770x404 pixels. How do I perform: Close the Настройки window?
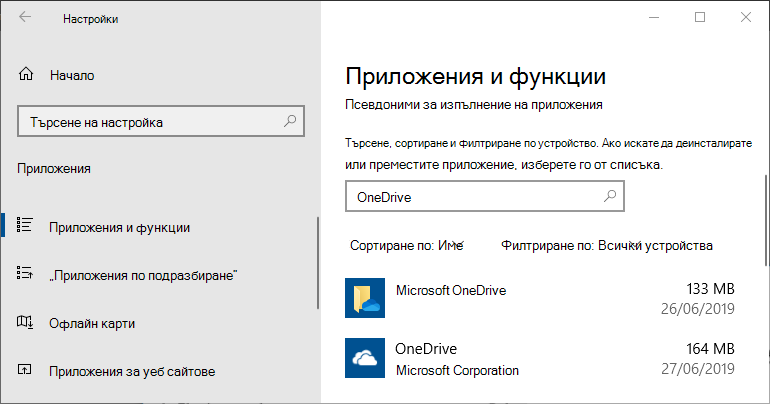tap(745, 17)
